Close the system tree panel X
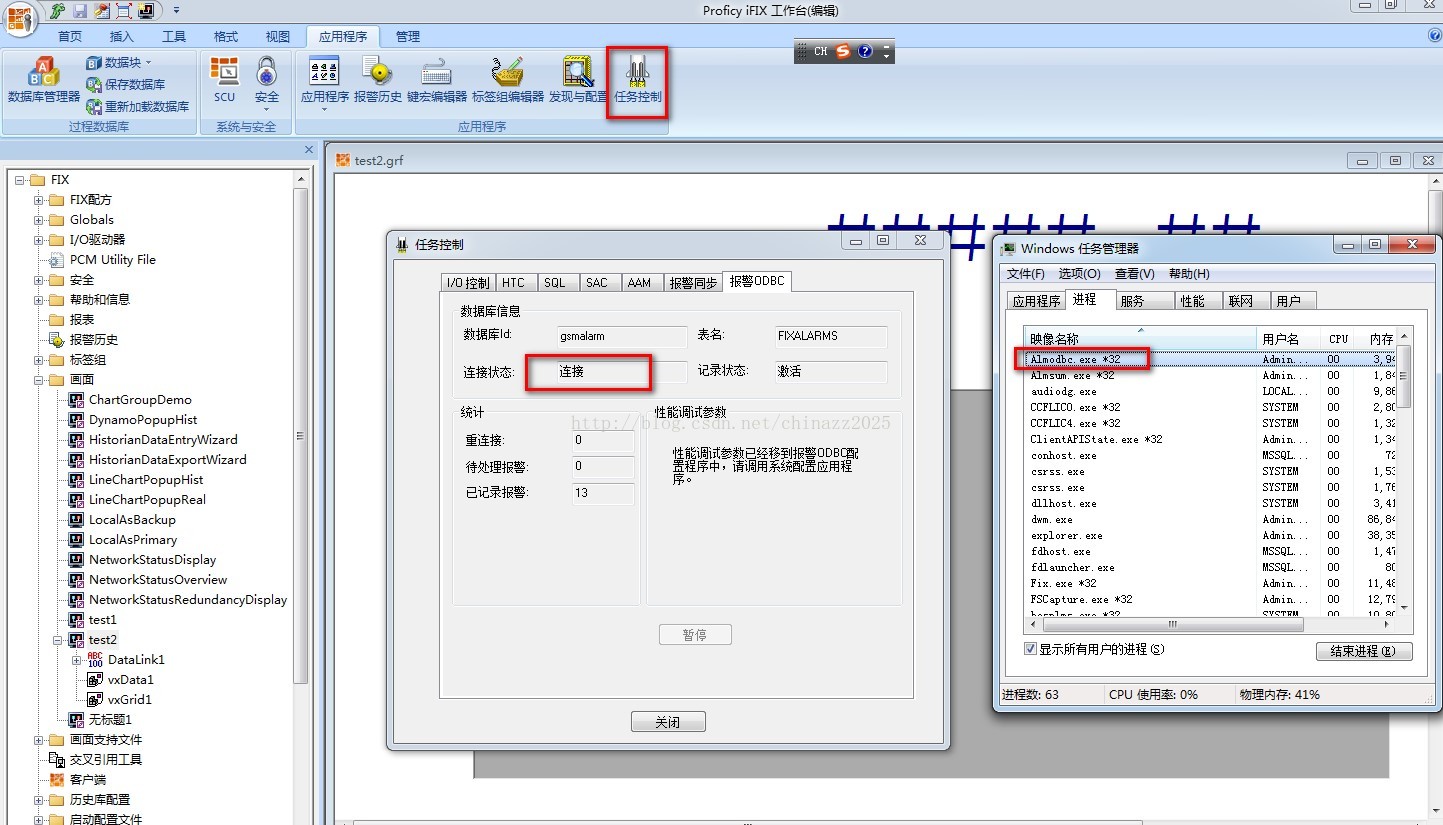The height and width of the screenshot is (825, 1443). pos(309,149)
